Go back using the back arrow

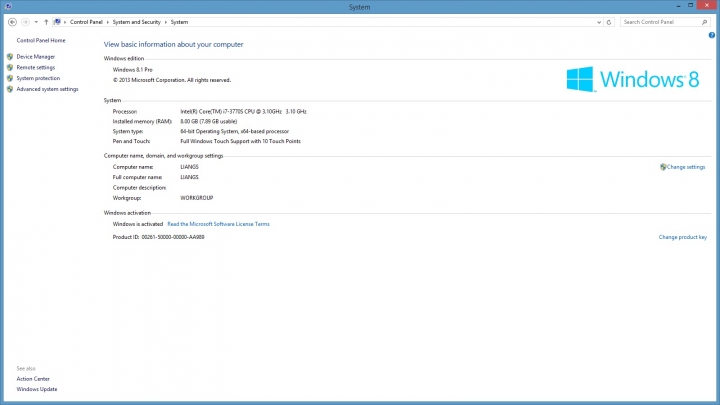(x=12, y=22)
